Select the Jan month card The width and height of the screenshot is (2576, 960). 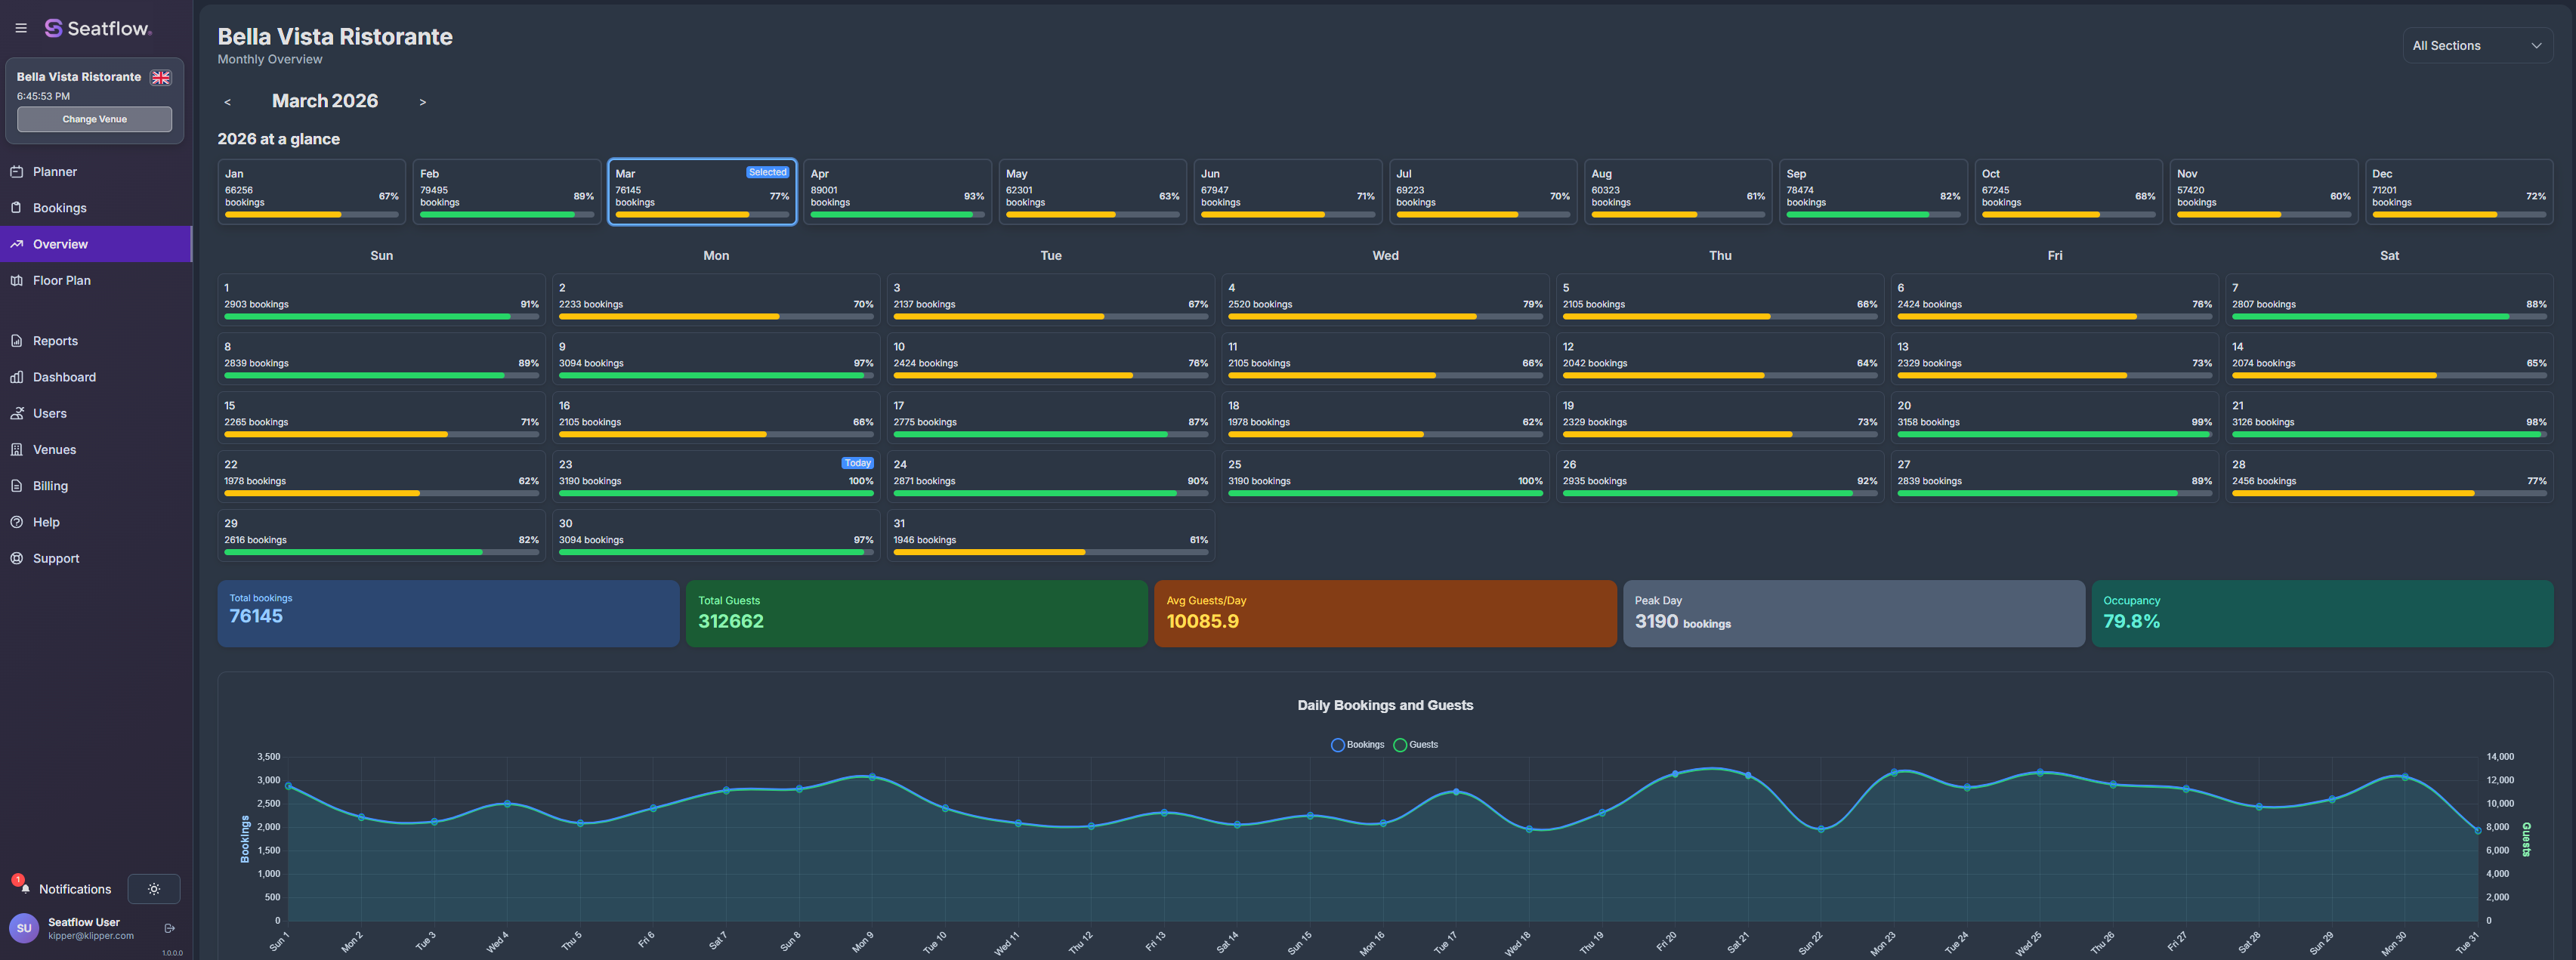(312, 192)
